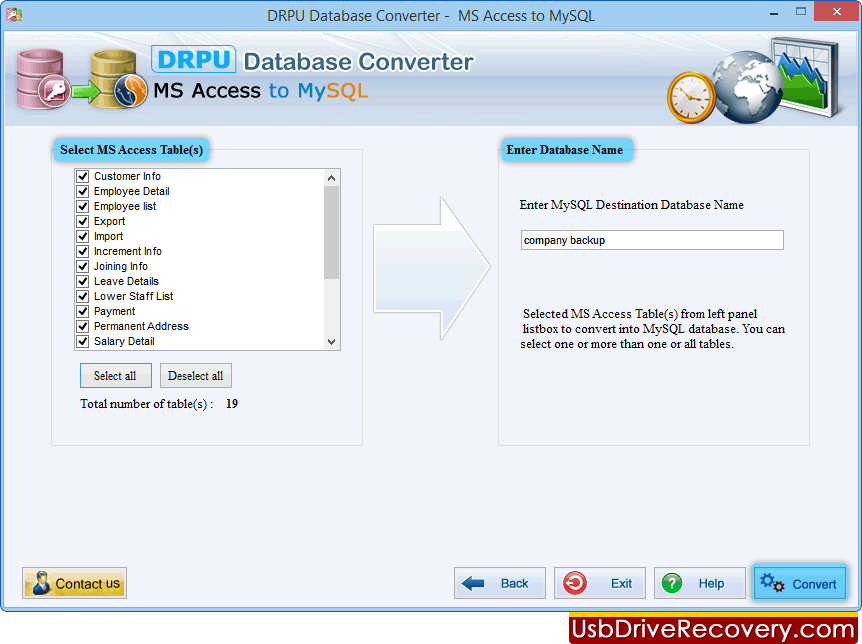This screenshot has height=644, width=862.
Task: Uncheck the Export table checkbox
Action: [82, 221]
